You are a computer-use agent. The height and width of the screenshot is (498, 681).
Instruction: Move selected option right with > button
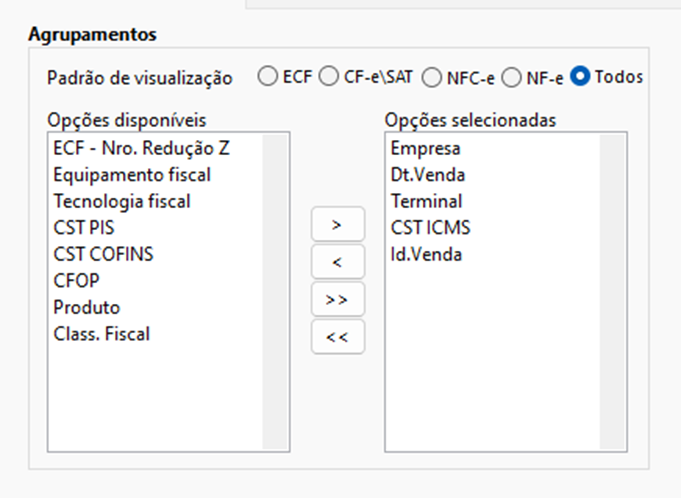pos(337,224)
